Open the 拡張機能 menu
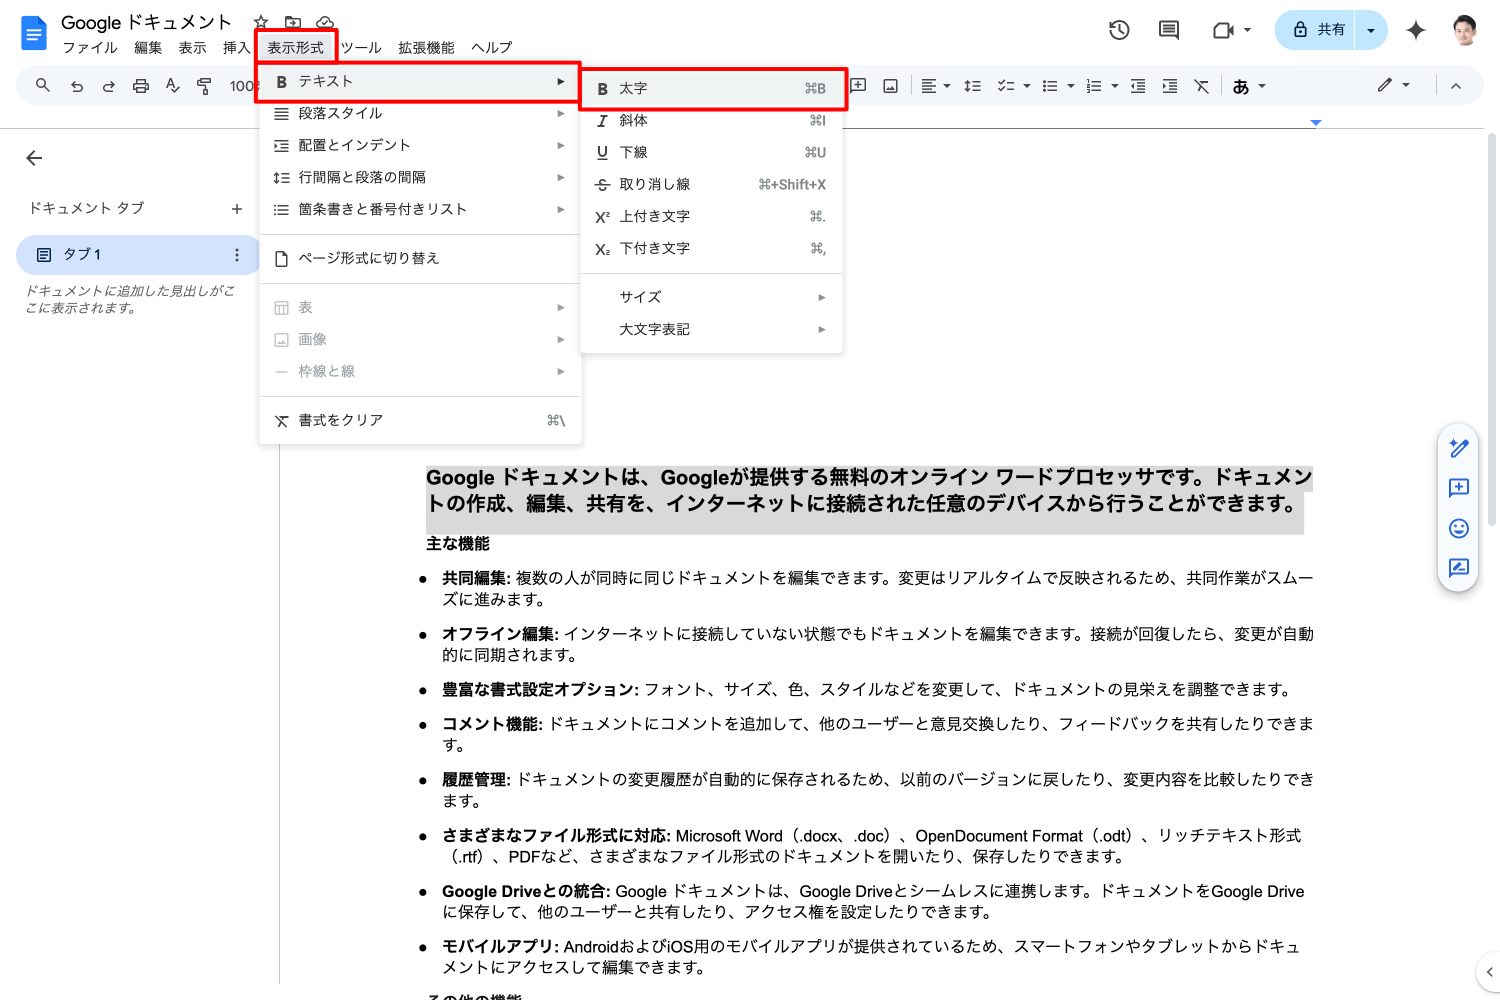The width and height of the screenshot is (1500, 1000). 426,48
